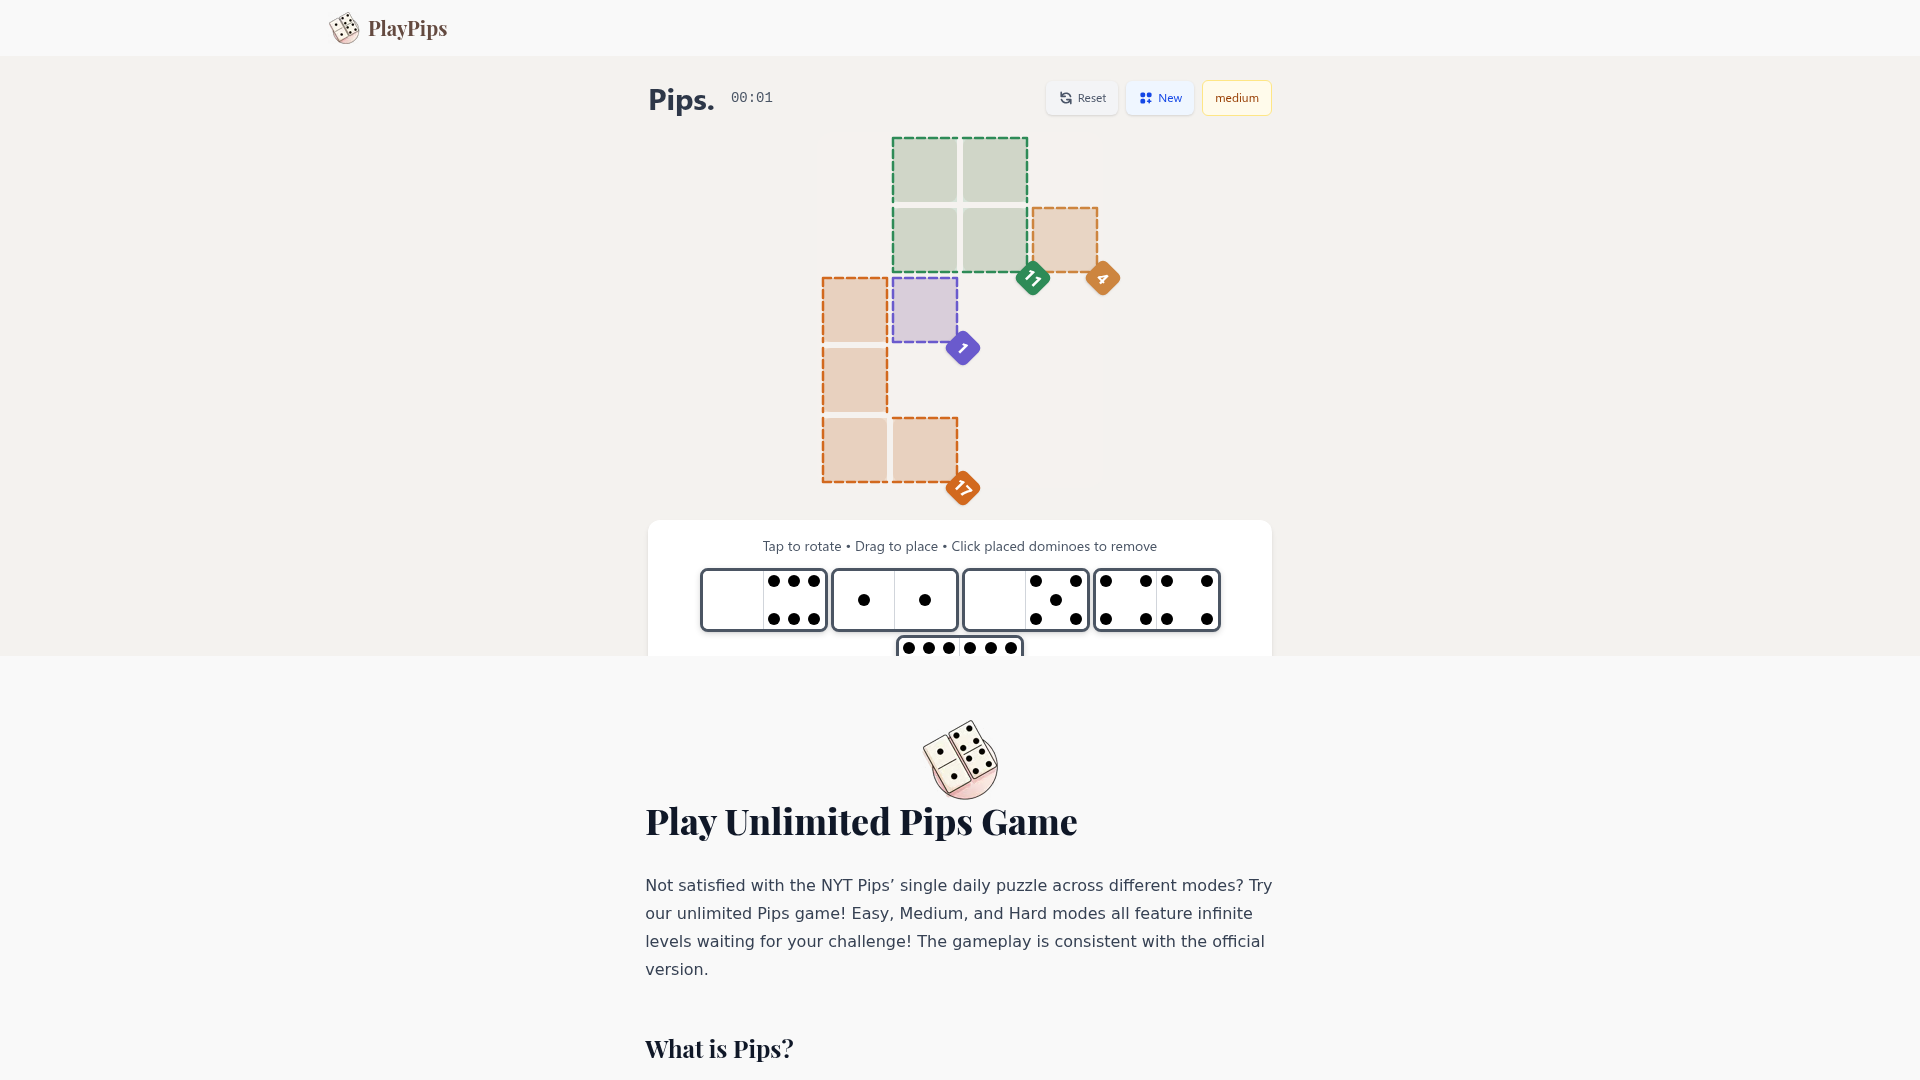Reset the puzzle board

tap(1082, 98)
